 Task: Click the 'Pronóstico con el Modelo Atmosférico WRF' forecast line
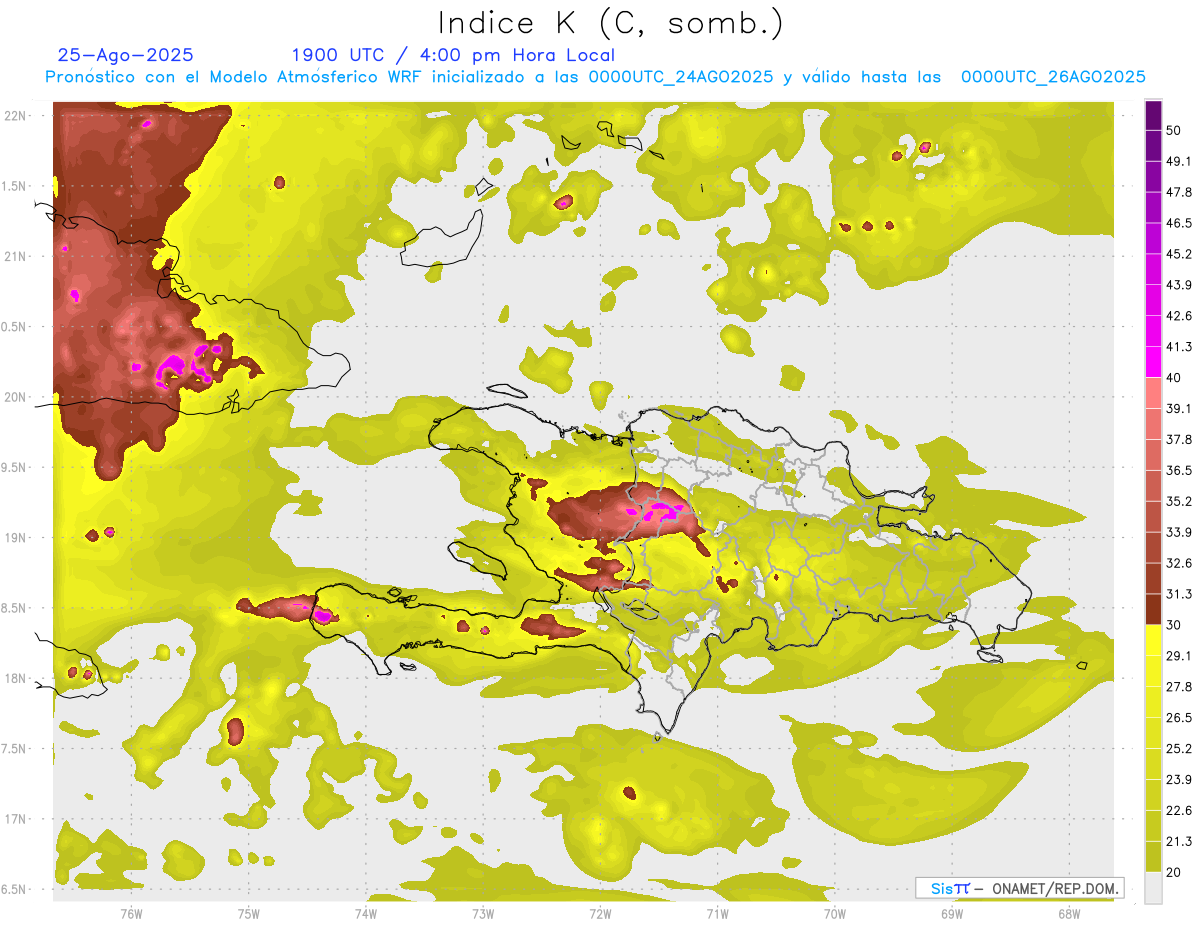point(595,77)
